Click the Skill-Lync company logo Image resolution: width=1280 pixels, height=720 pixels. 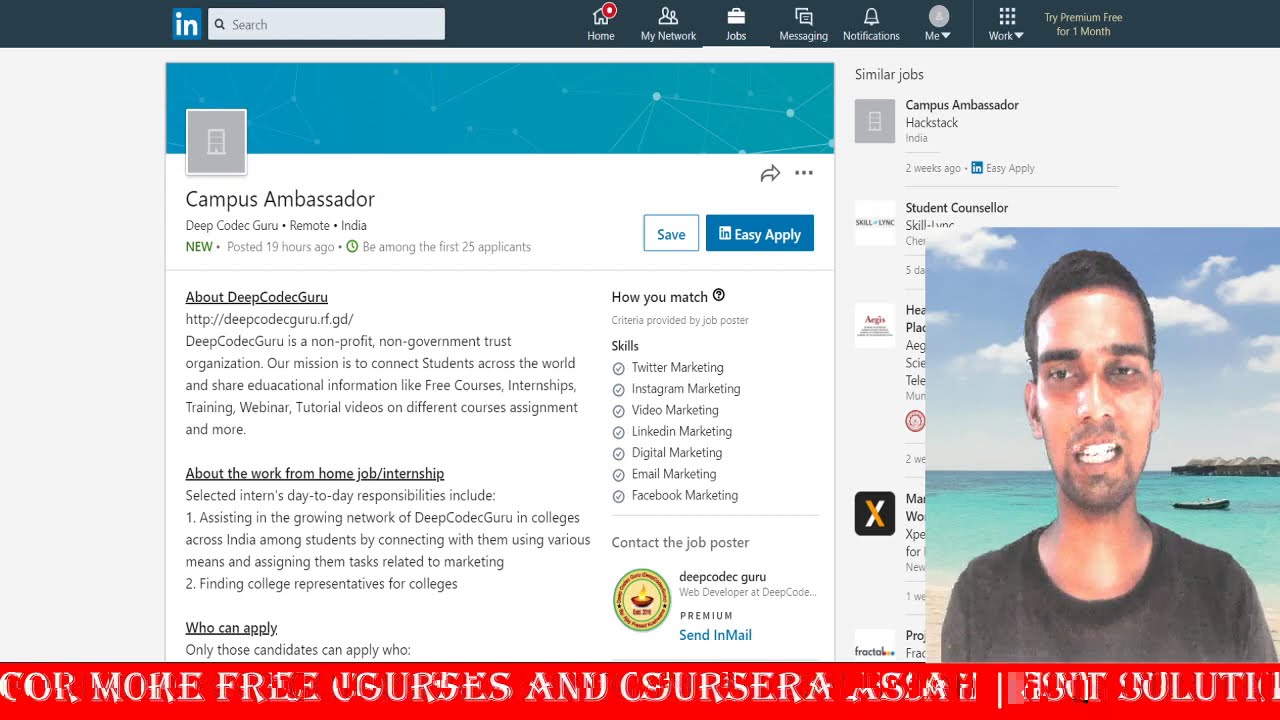pyautogui.click(x=875, y=222)
